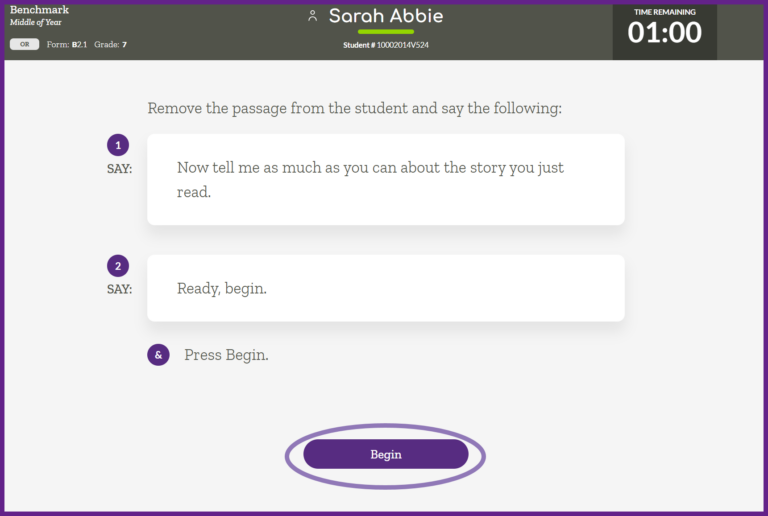The height and width of the screenshot is (516, 768).
Task: Click the "Press Begin." instruction text
Action: click(x=226, y=355)
